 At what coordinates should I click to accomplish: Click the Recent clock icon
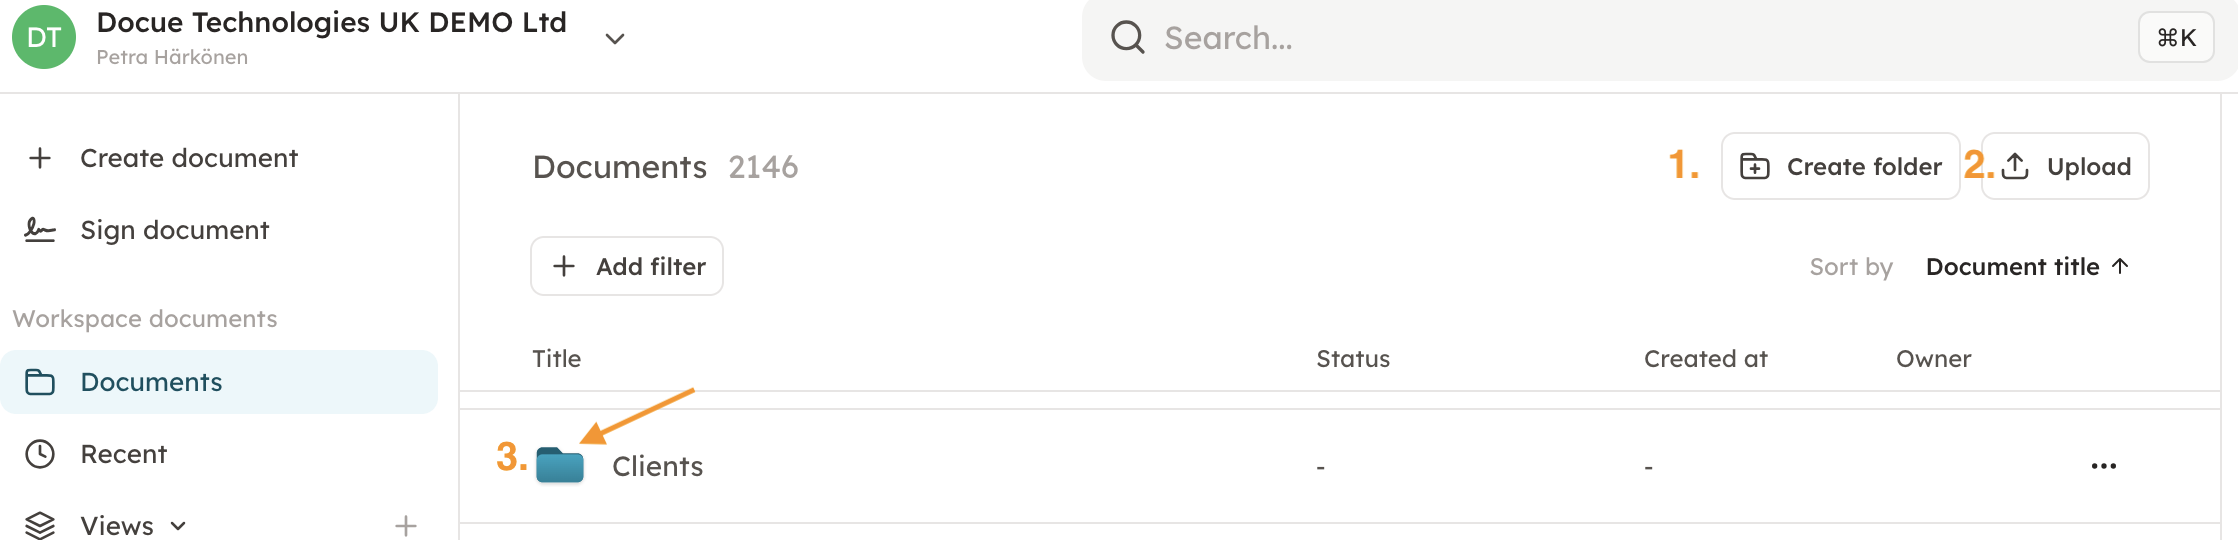pyautogui.click(x=40, y=454)
